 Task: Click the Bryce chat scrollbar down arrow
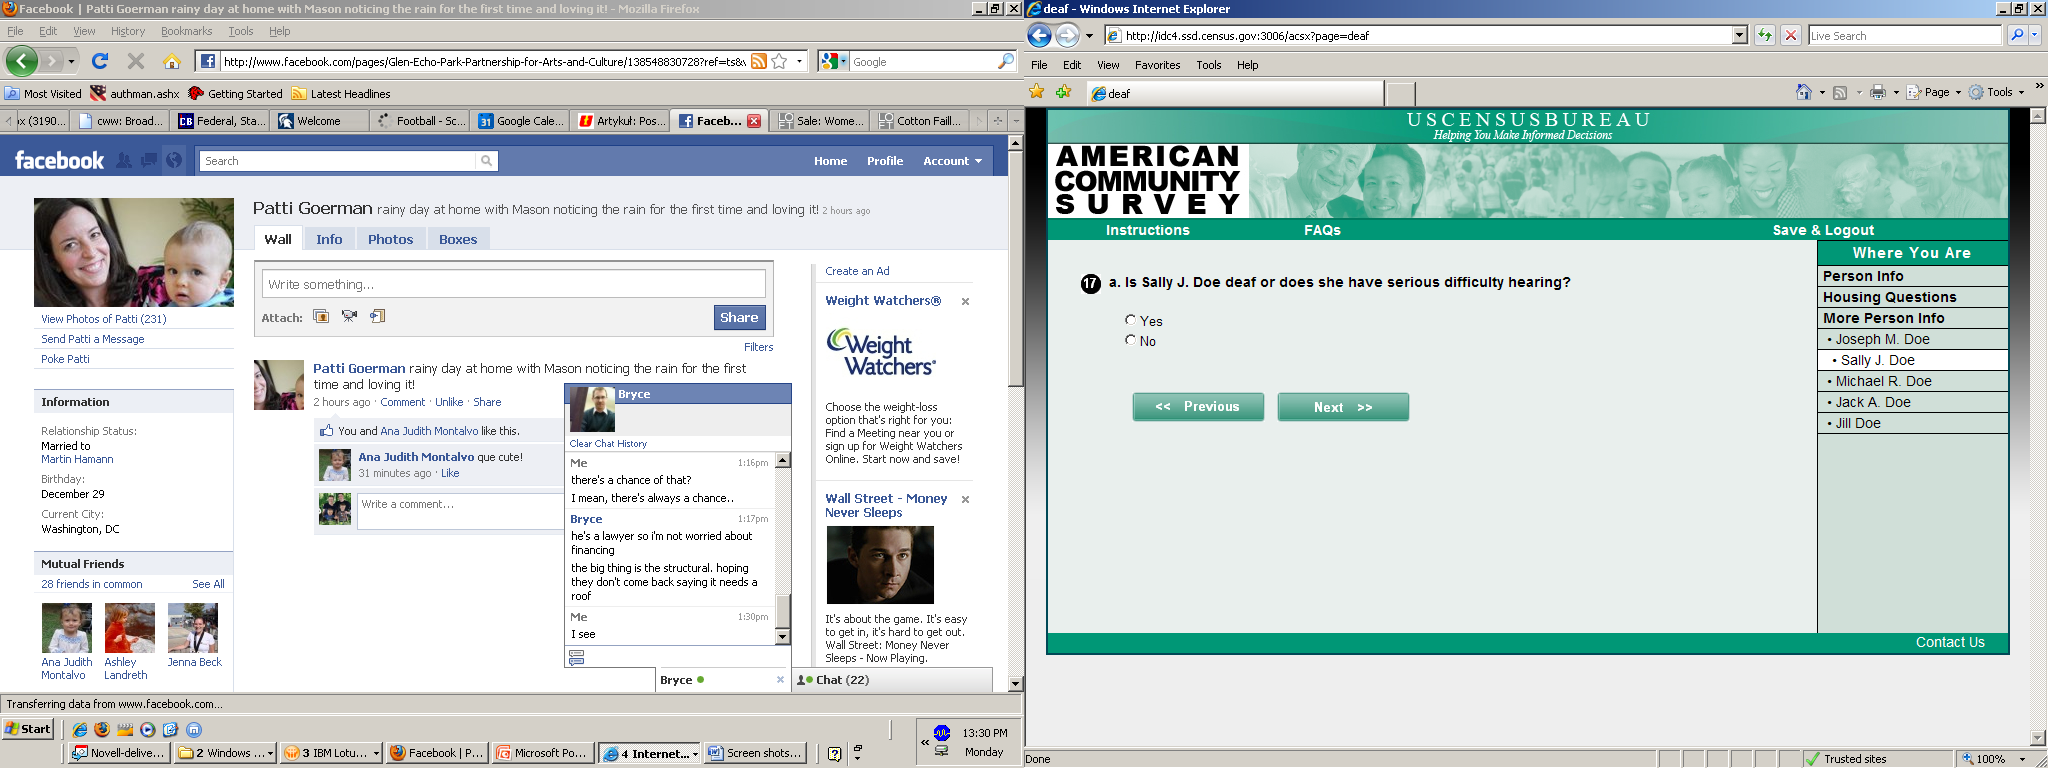point(783,637)
